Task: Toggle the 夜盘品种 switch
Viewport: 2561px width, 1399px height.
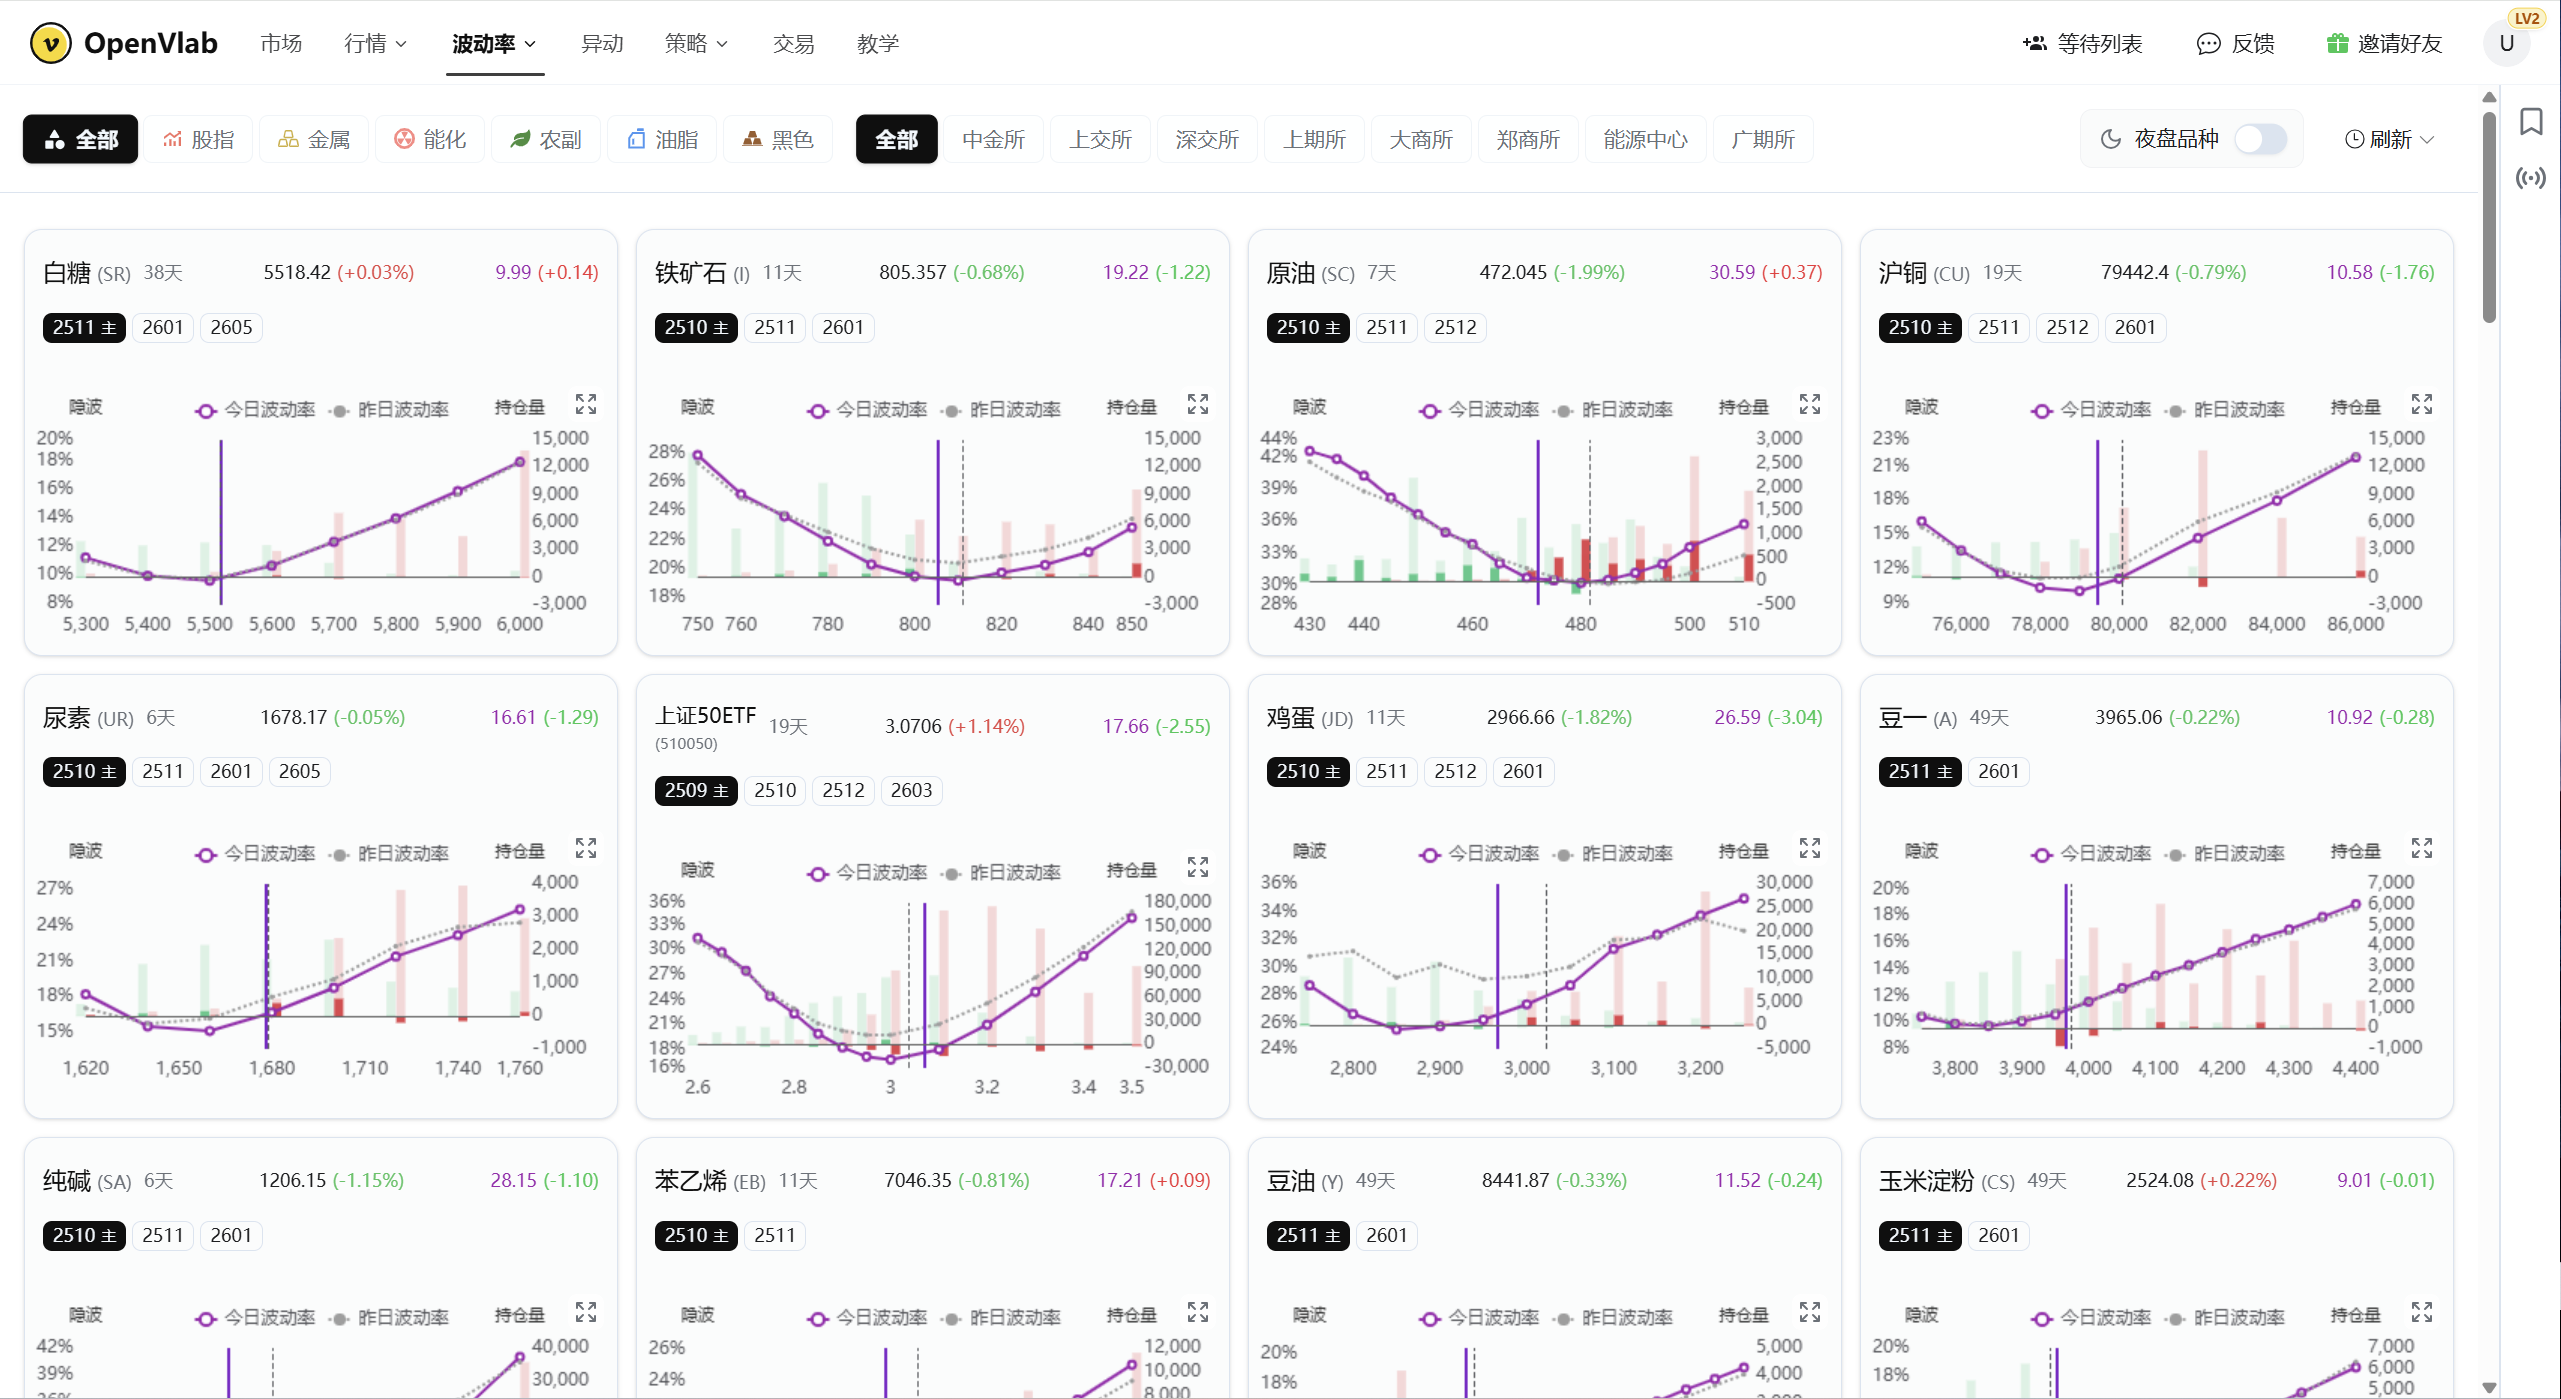Action: coord(2260,139)
